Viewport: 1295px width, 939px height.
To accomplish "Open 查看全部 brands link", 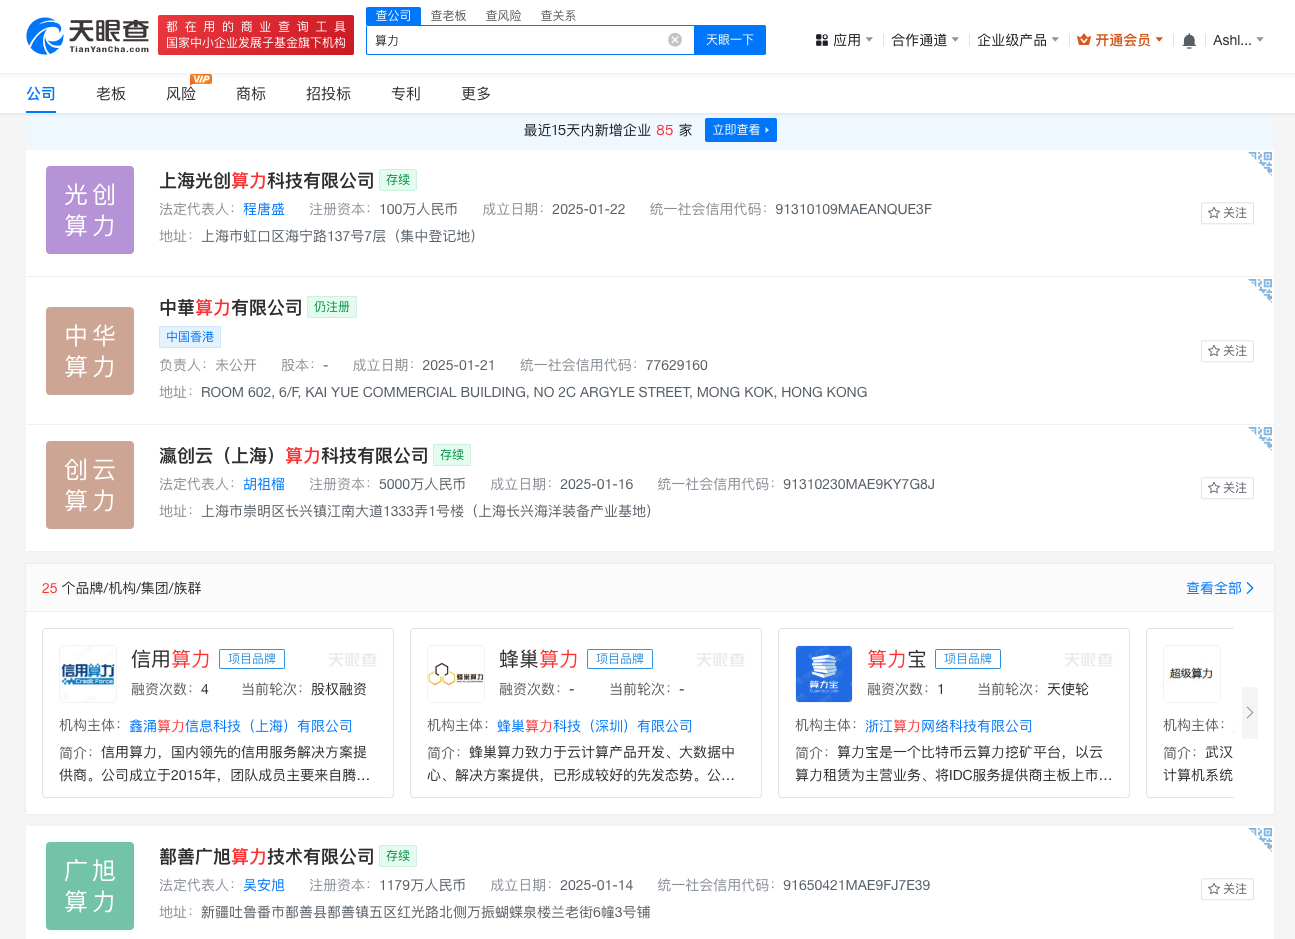I will click(1220, 588).
